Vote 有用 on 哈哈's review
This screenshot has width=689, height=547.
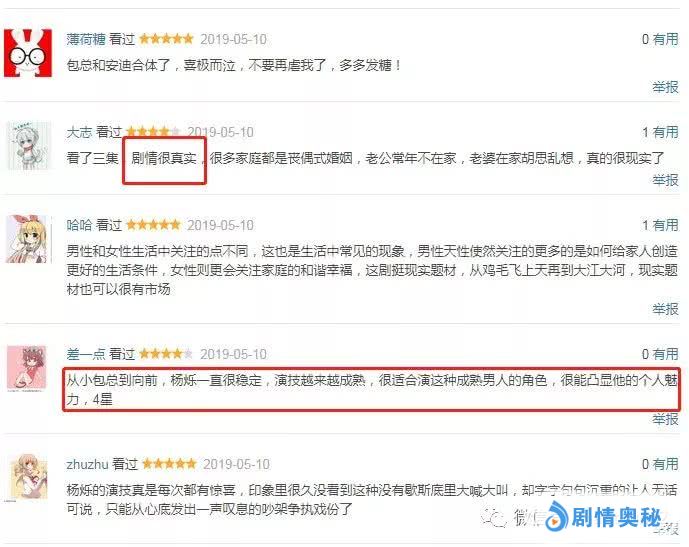click(665, 225)
